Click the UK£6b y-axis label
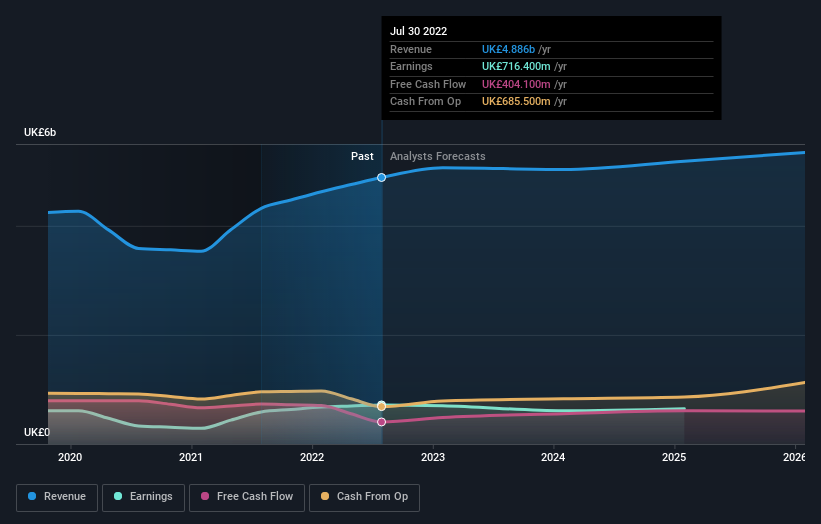The width and height of the screenshot is (821, 524). [x=40, y=132]
